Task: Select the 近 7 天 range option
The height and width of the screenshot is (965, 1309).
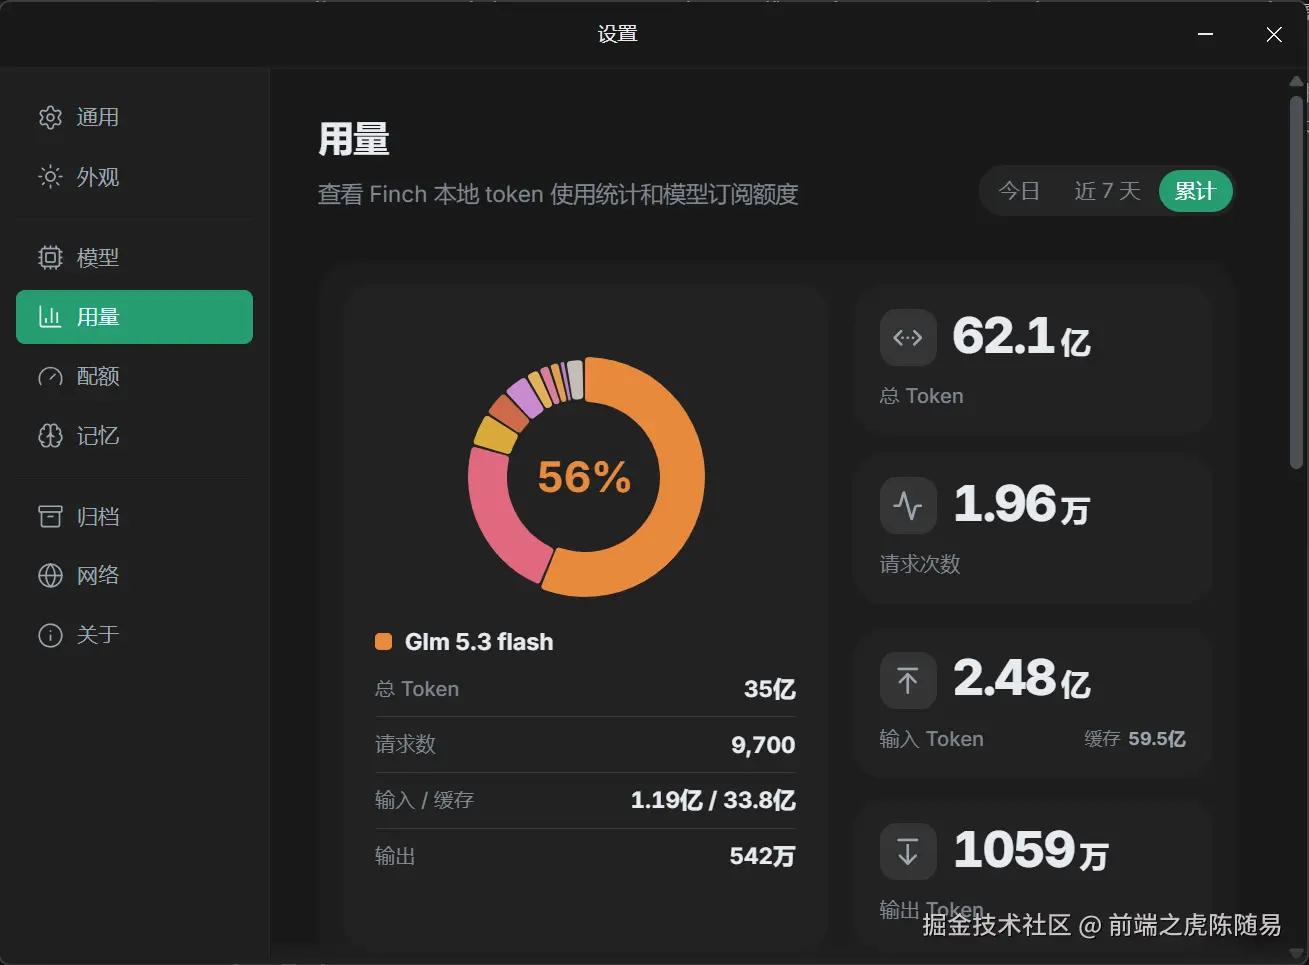Action: point(1107,191)
